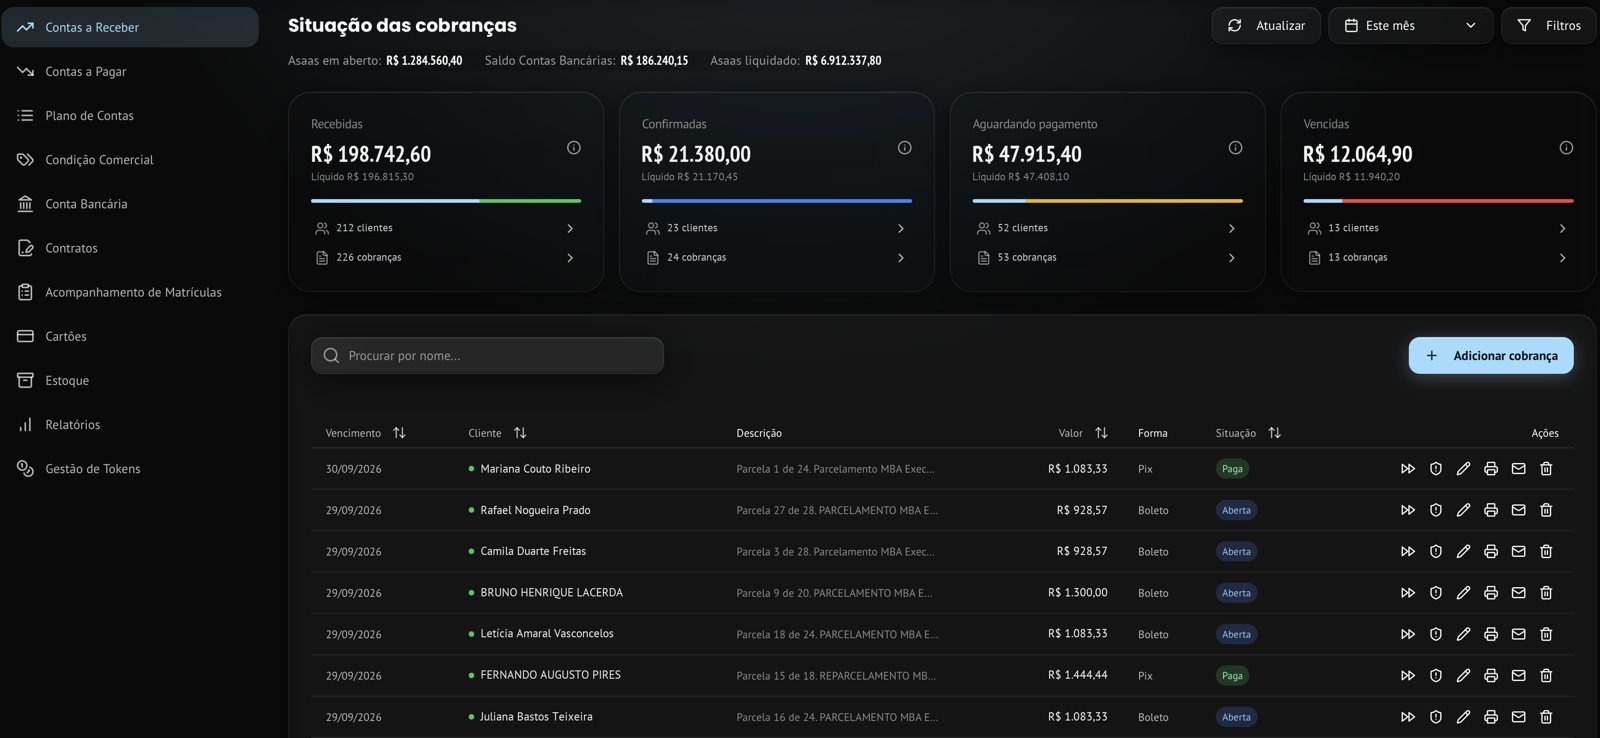Sort table by Cliente

click(520, 433)
